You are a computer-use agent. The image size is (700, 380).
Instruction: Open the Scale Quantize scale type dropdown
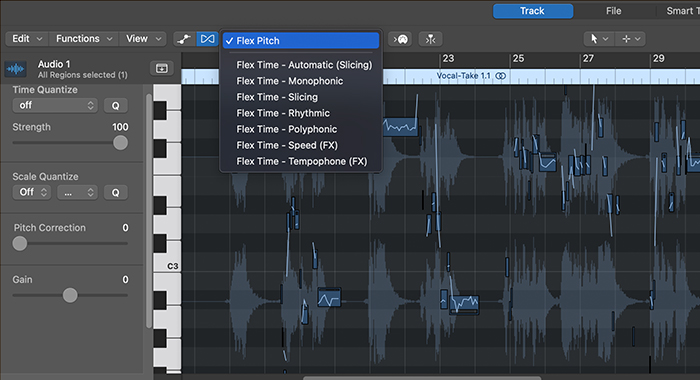(x=77, y=192)
